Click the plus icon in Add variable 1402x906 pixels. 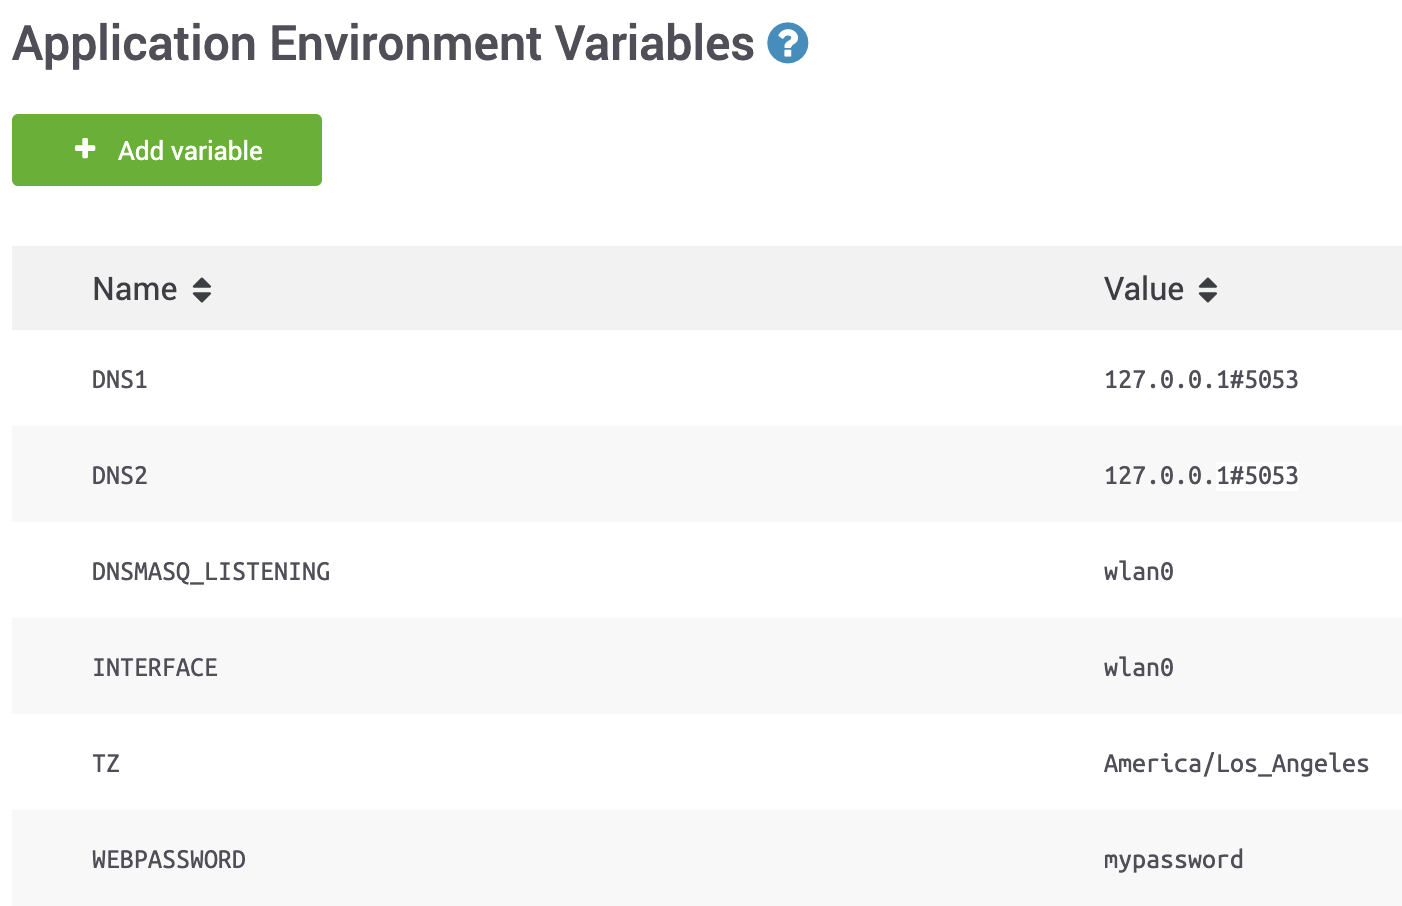(86, 149)
